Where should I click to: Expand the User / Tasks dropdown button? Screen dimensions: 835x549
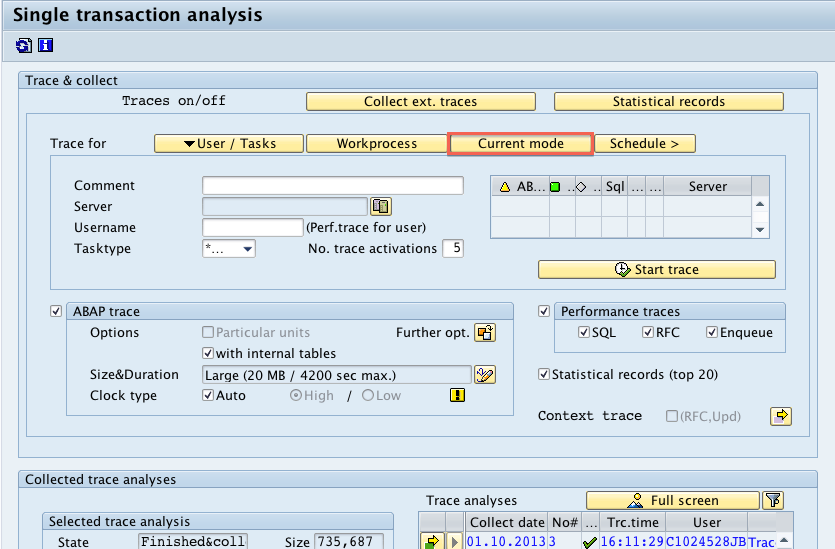click(x=229, y=143)
